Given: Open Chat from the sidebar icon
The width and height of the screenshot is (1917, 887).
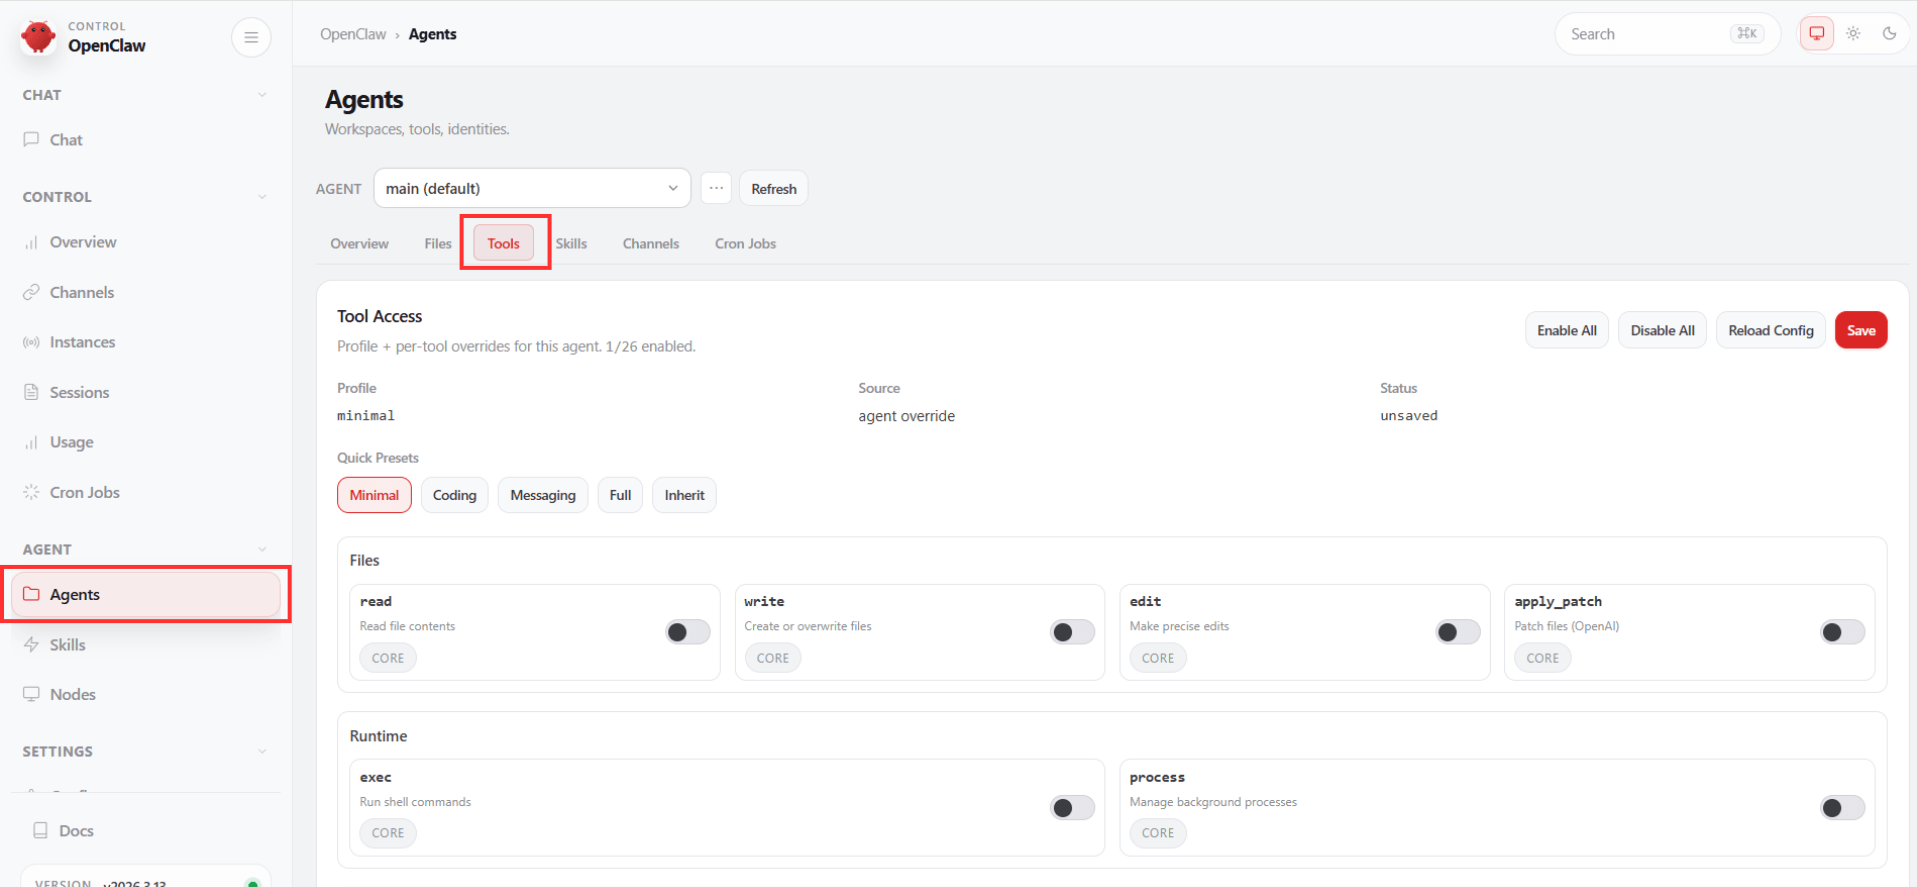Looking at the screenshot, I should coord(32,140).
